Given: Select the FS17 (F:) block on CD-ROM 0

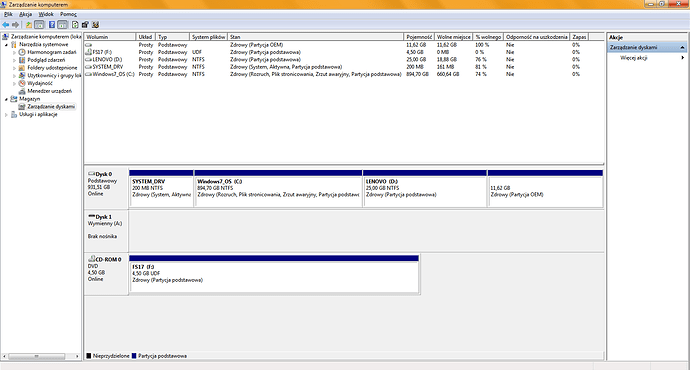Looking at the screenshot, I should 274,274.
